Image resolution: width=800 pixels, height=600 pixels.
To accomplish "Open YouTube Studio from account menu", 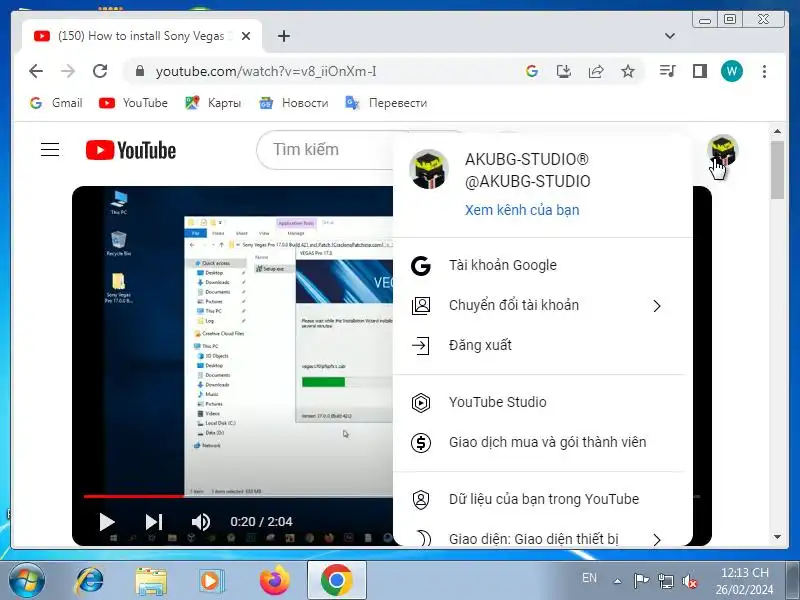I will point(543,403).
